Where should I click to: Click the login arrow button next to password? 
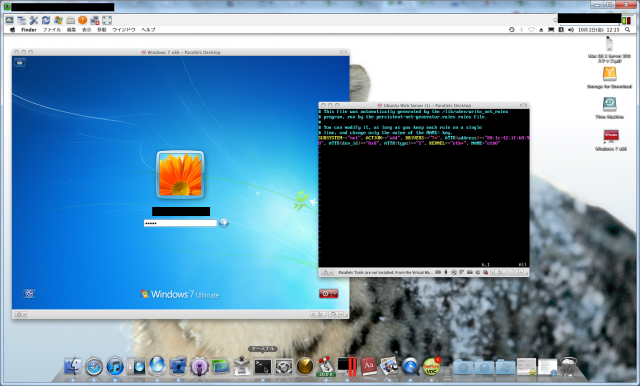(224, 223)
